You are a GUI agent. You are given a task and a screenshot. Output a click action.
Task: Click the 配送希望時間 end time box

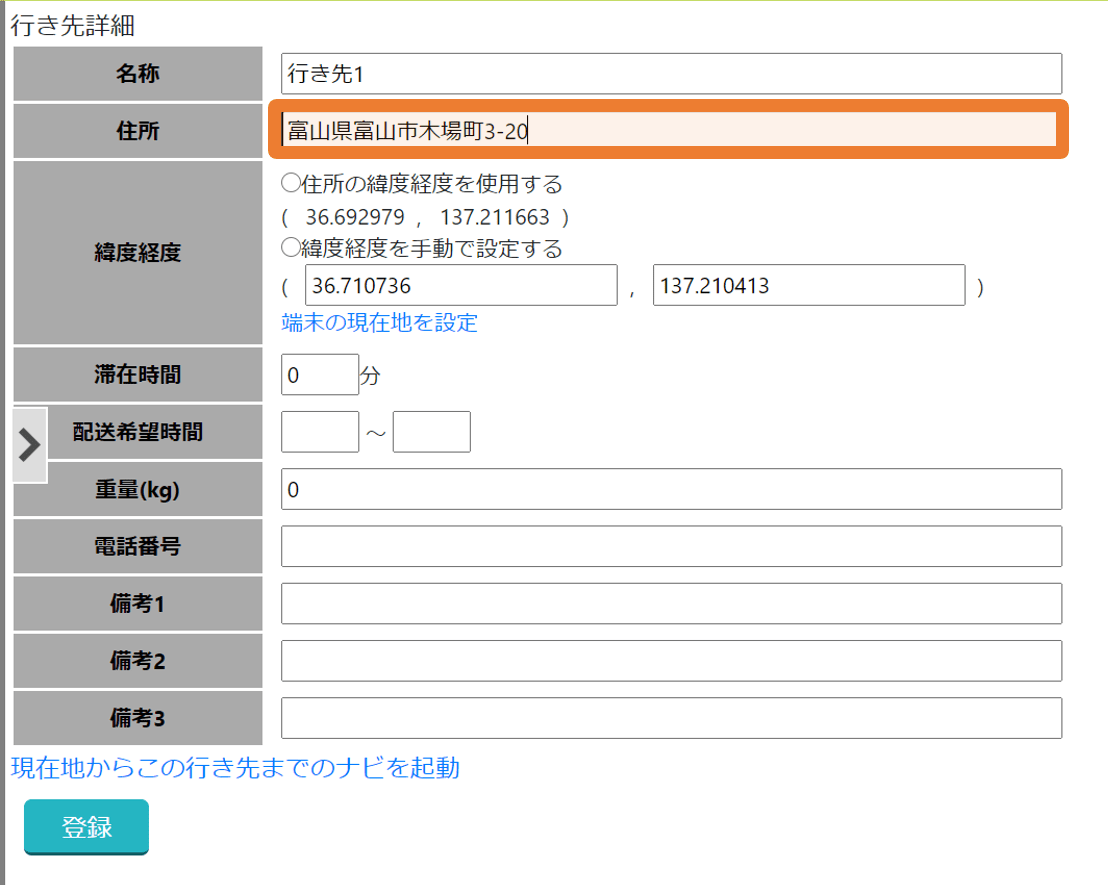tap(431, 432)
